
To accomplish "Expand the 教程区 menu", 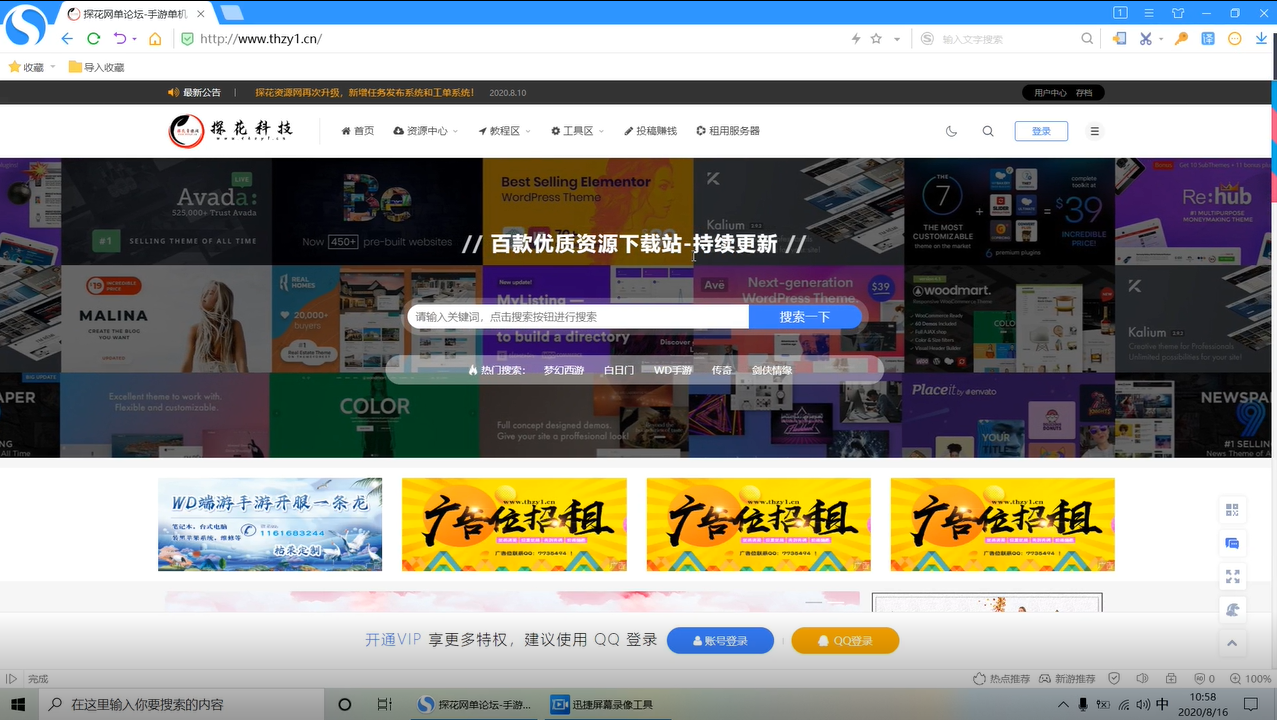I will [x=504, y=131].
